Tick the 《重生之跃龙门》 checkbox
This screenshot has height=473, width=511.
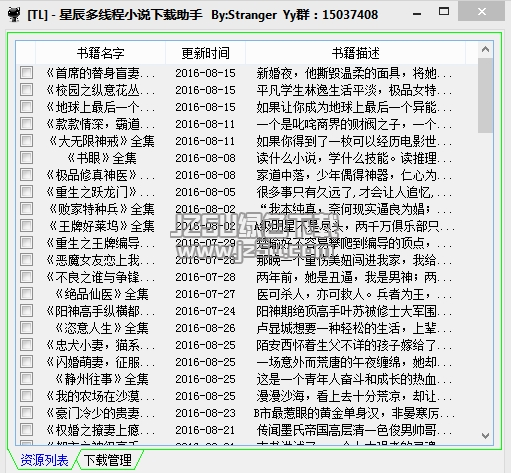pyautogui.click(x=26, y=192)
